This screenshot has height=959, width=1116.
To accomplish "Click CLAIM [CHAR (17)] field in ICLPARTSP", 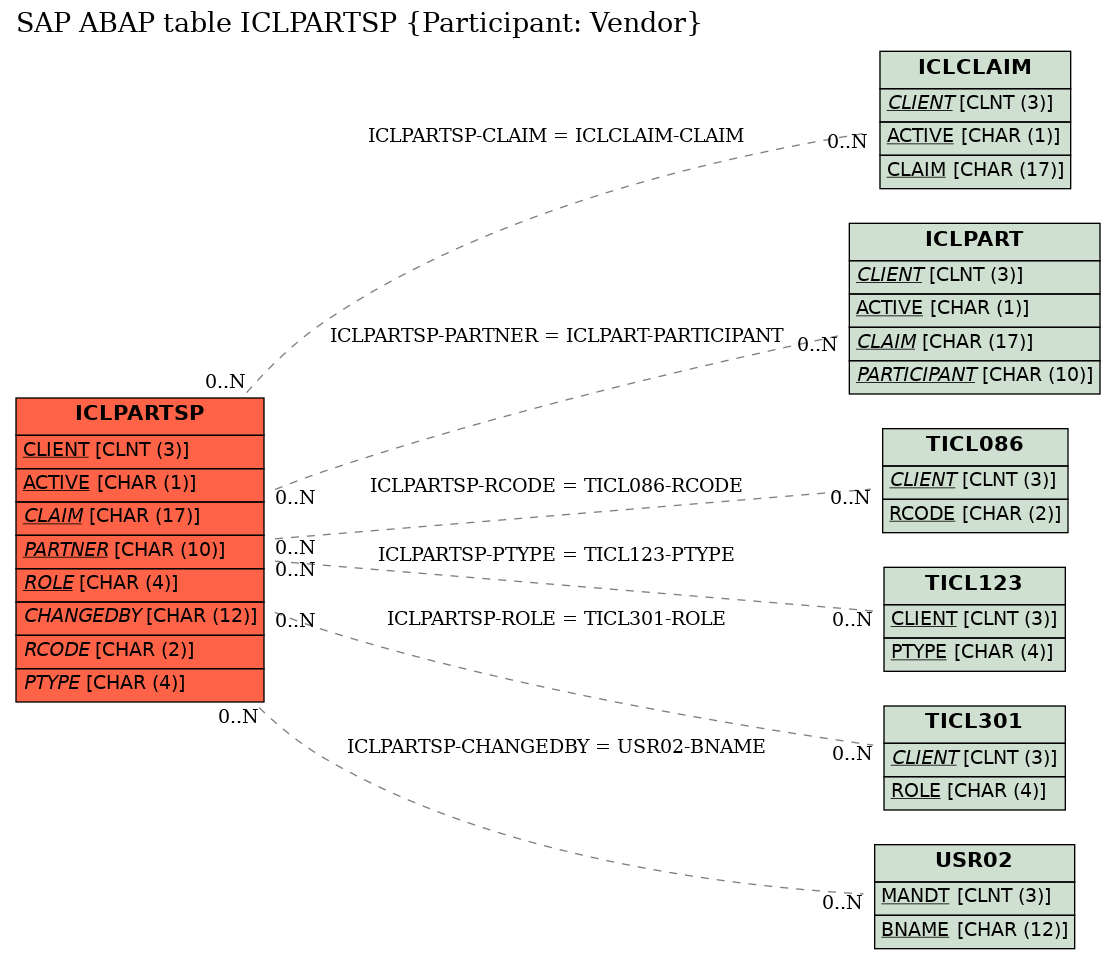I will point(140,518).
